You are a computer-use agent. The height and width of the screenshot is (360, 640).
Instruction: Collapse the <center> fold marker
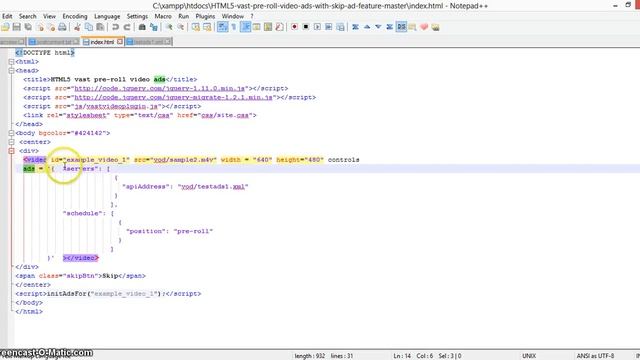[11, 142]
